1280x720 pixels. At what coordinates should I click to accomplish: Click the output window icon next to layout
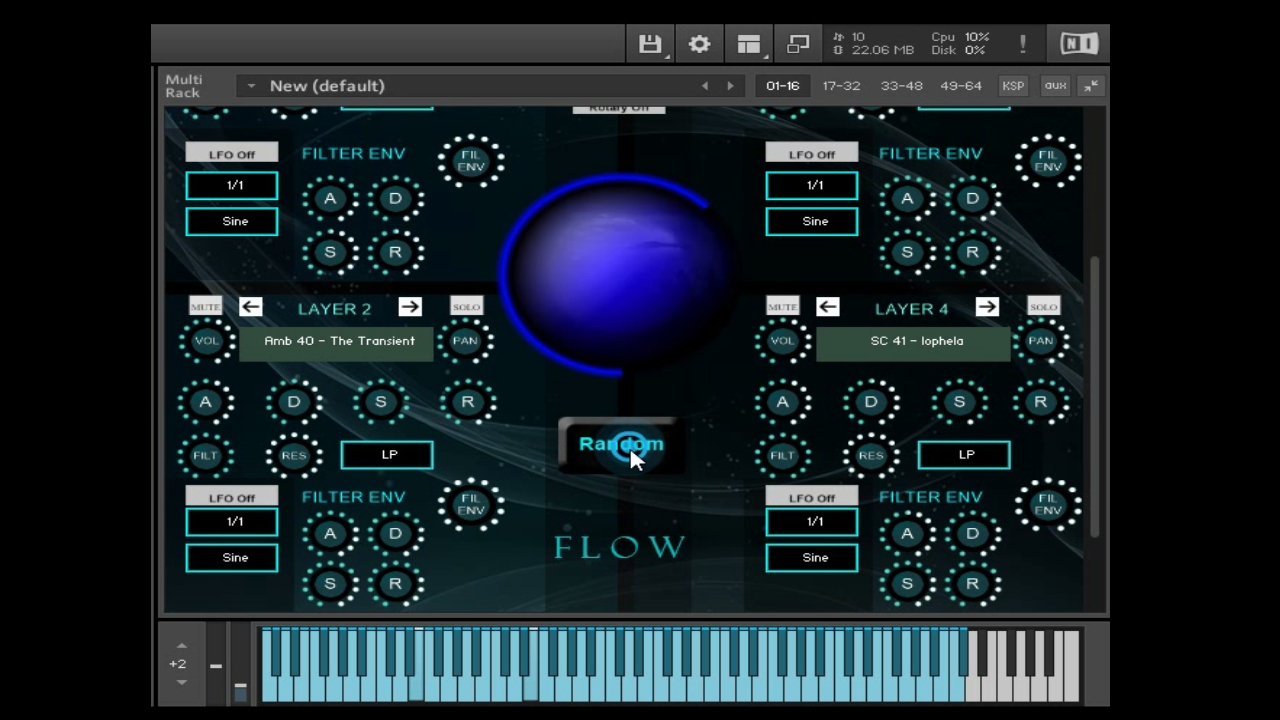pyautogui.click(x=798, y=44)
